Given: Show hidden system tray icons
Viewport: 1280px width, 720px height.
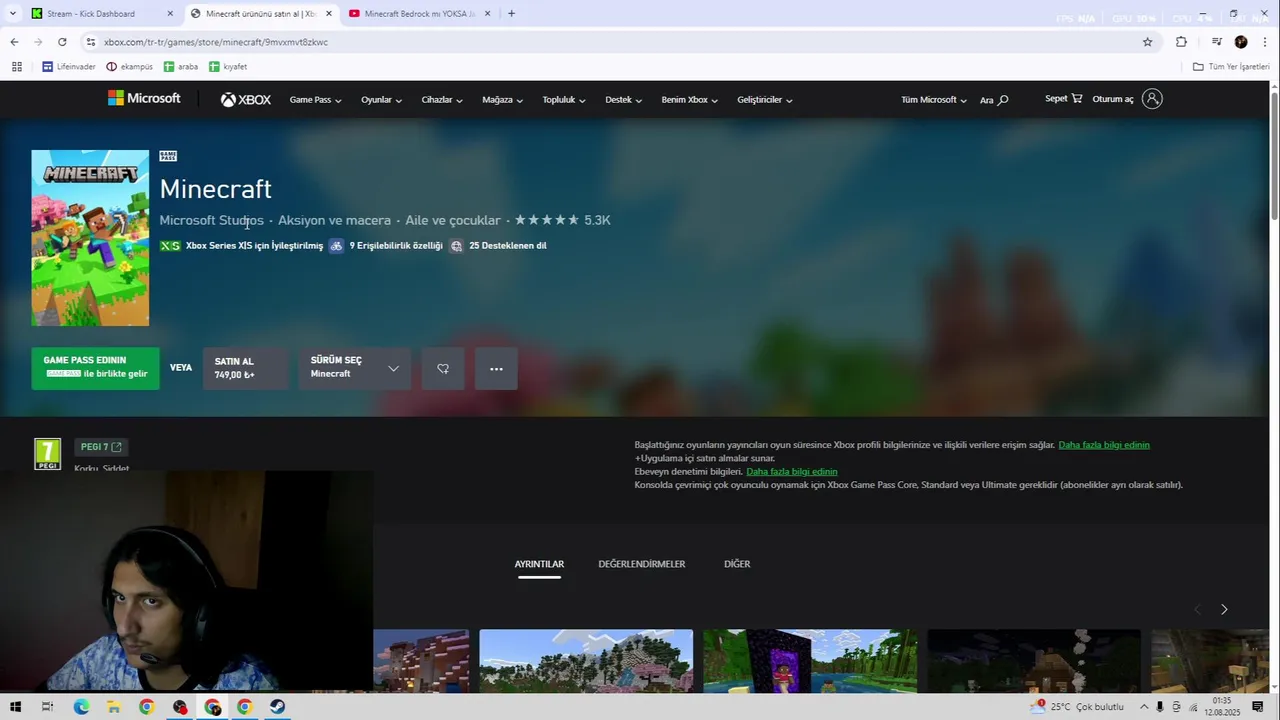Looking at the screenshot, I should (1144, 707).
